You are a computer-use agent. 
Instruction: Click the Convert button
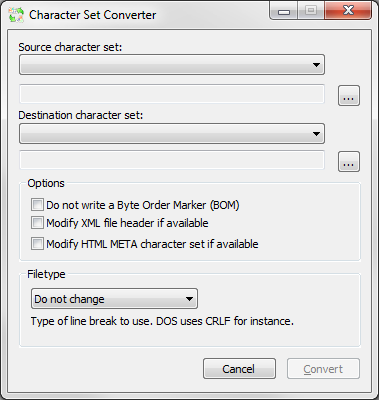[x=323, y=369]
